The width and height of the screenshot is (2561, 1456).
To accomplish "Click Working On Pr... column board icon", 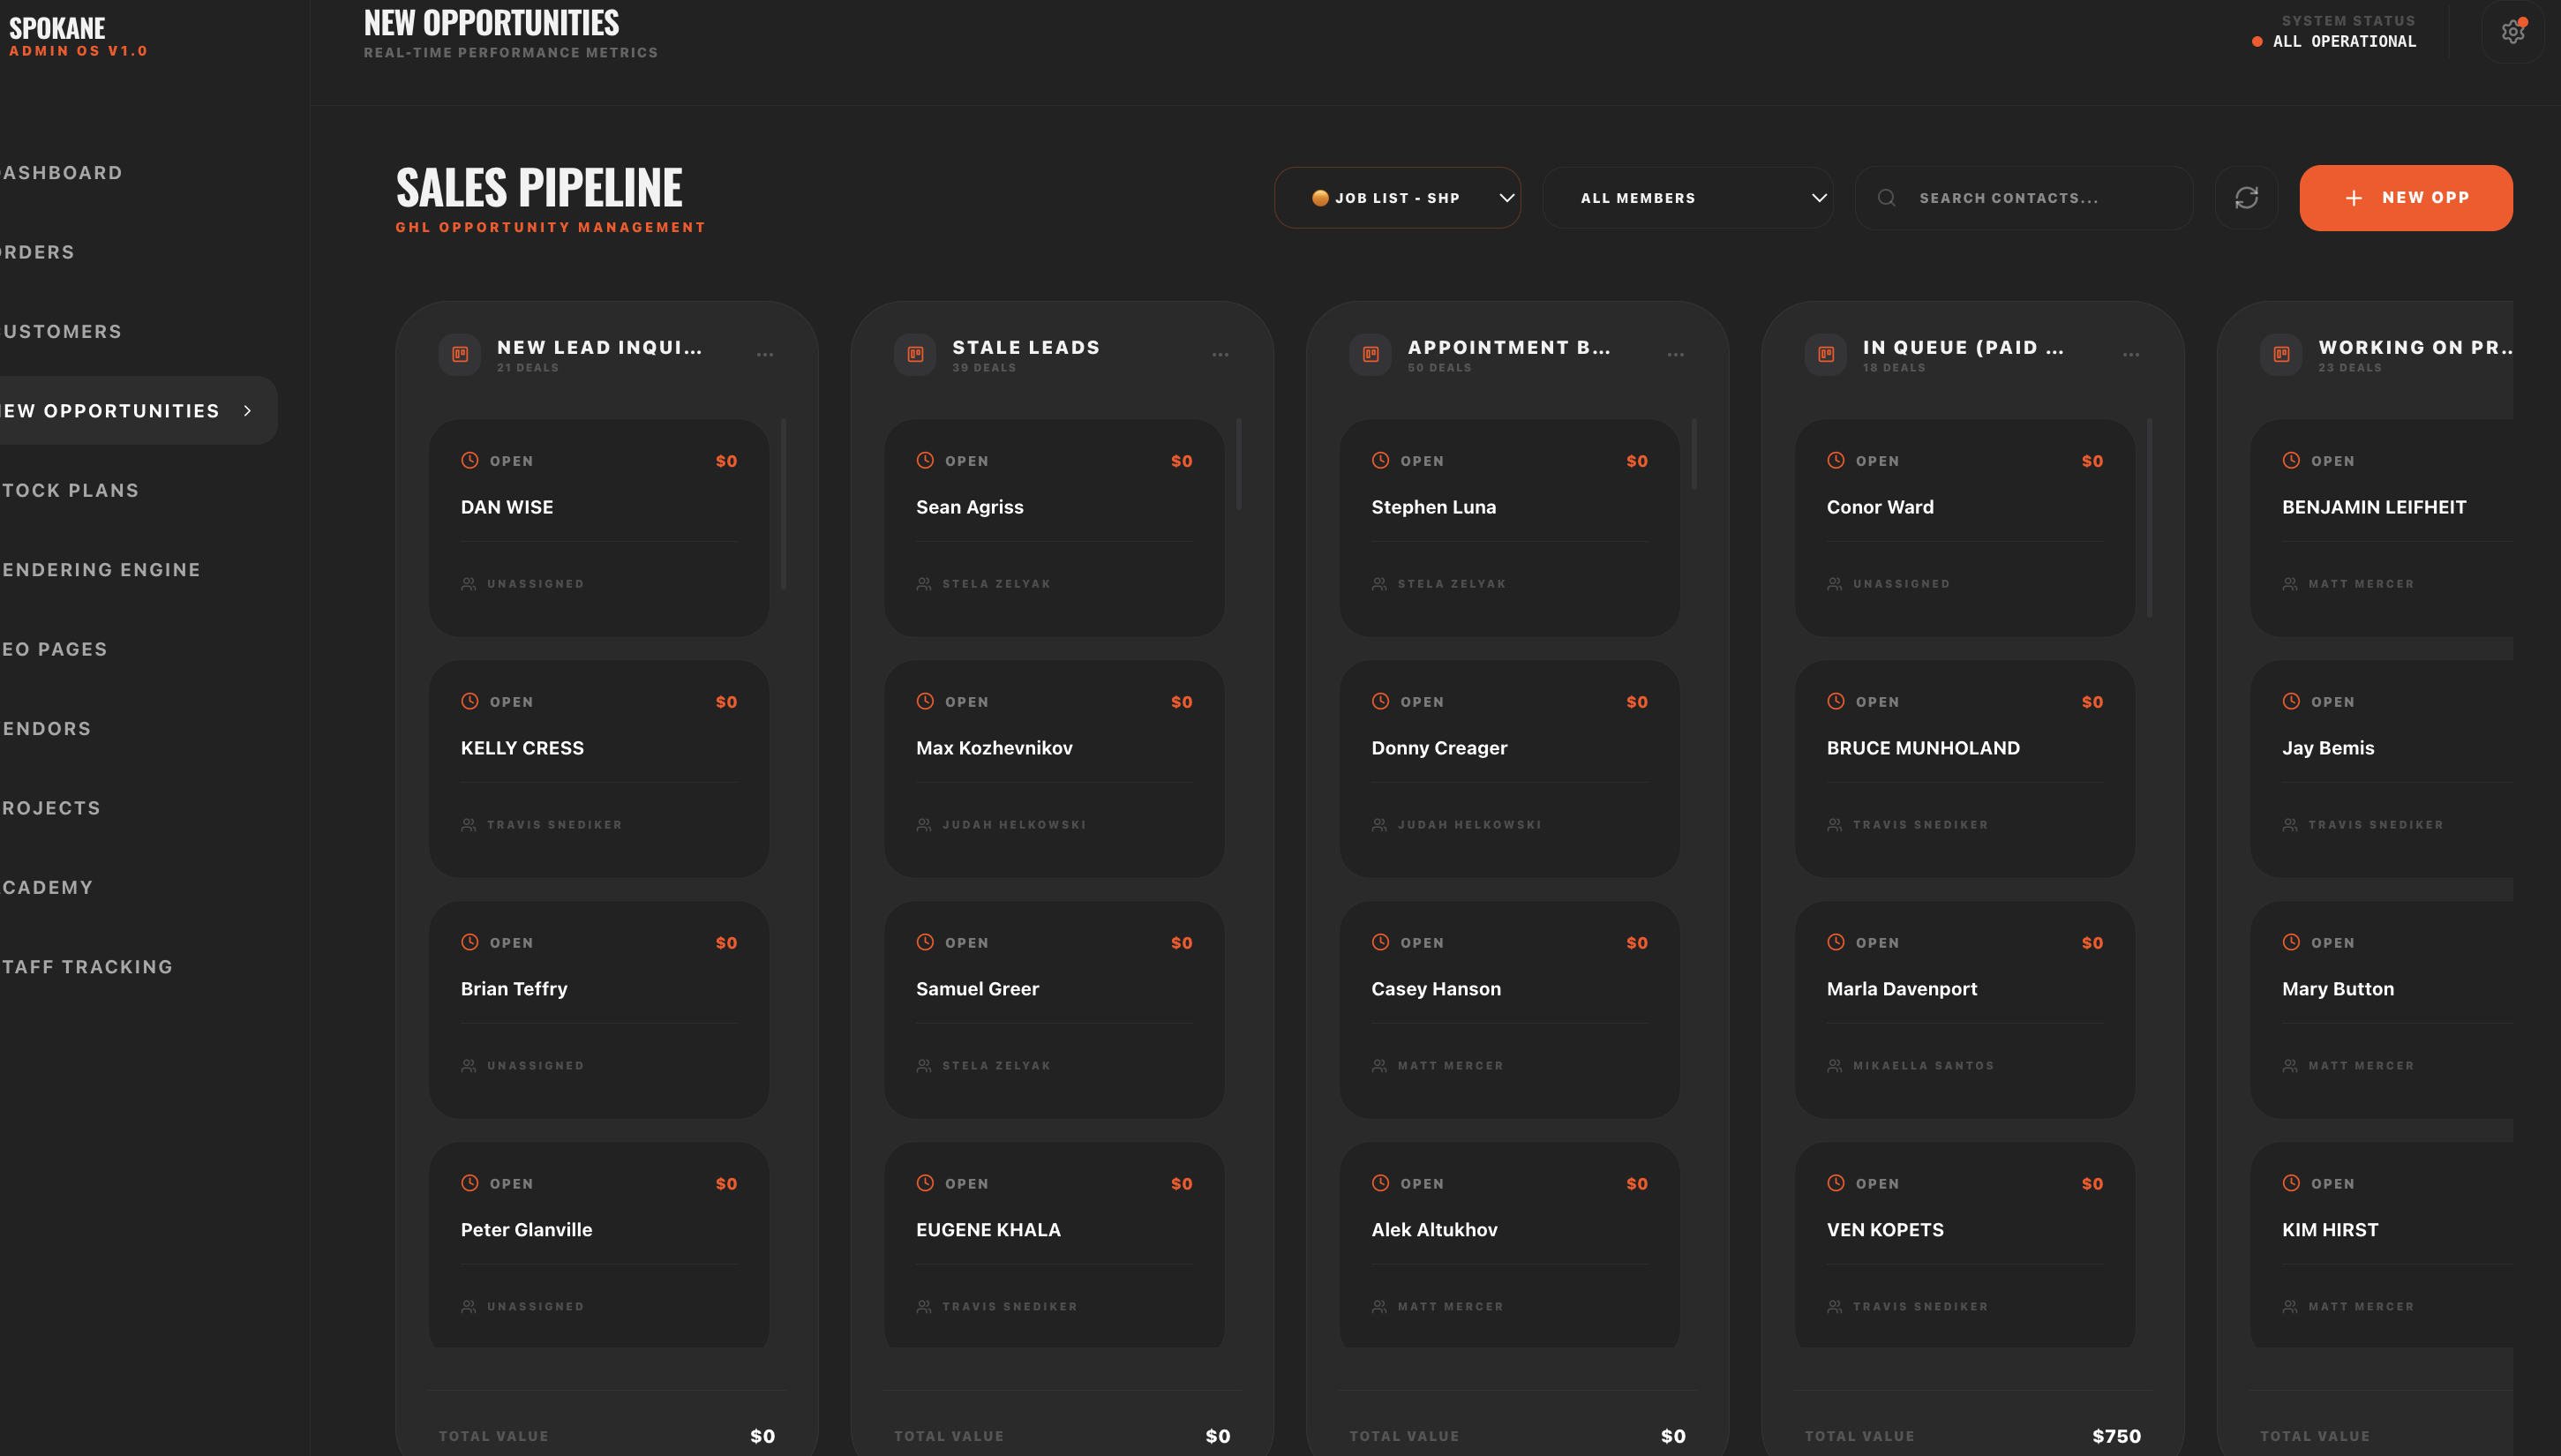I will tap(2281, 354).
